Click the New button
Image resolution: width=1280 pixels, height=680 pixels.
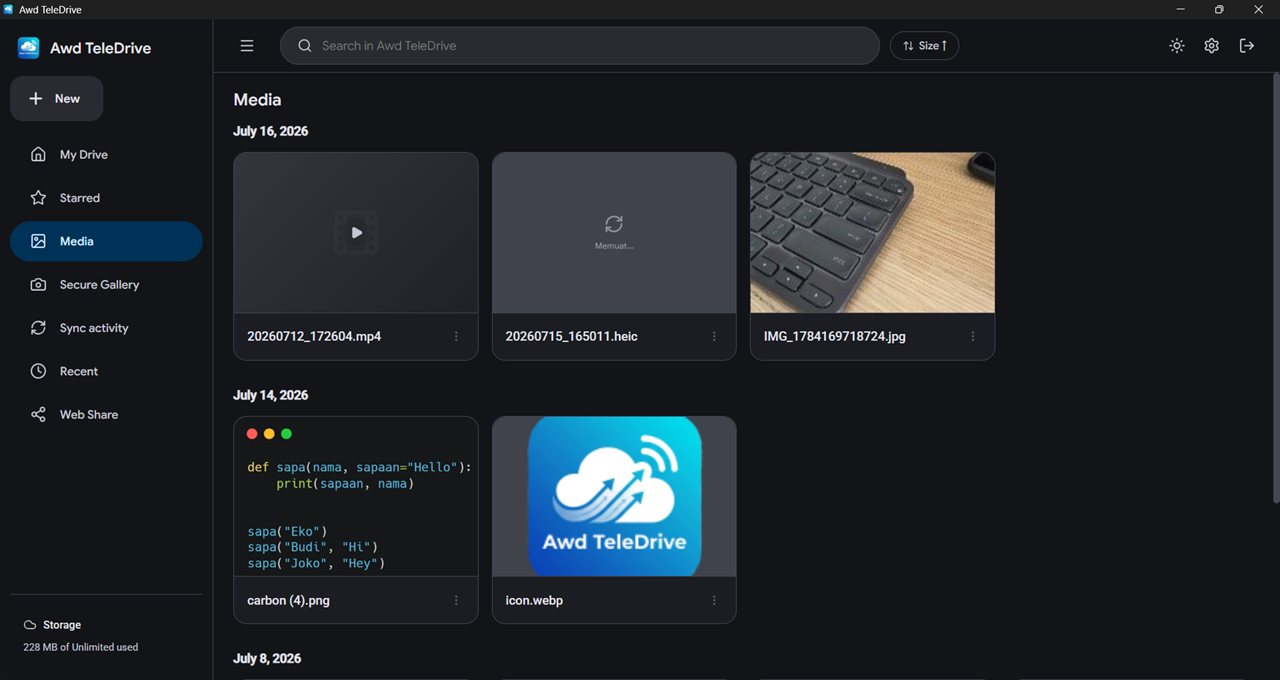pos(56,99)
